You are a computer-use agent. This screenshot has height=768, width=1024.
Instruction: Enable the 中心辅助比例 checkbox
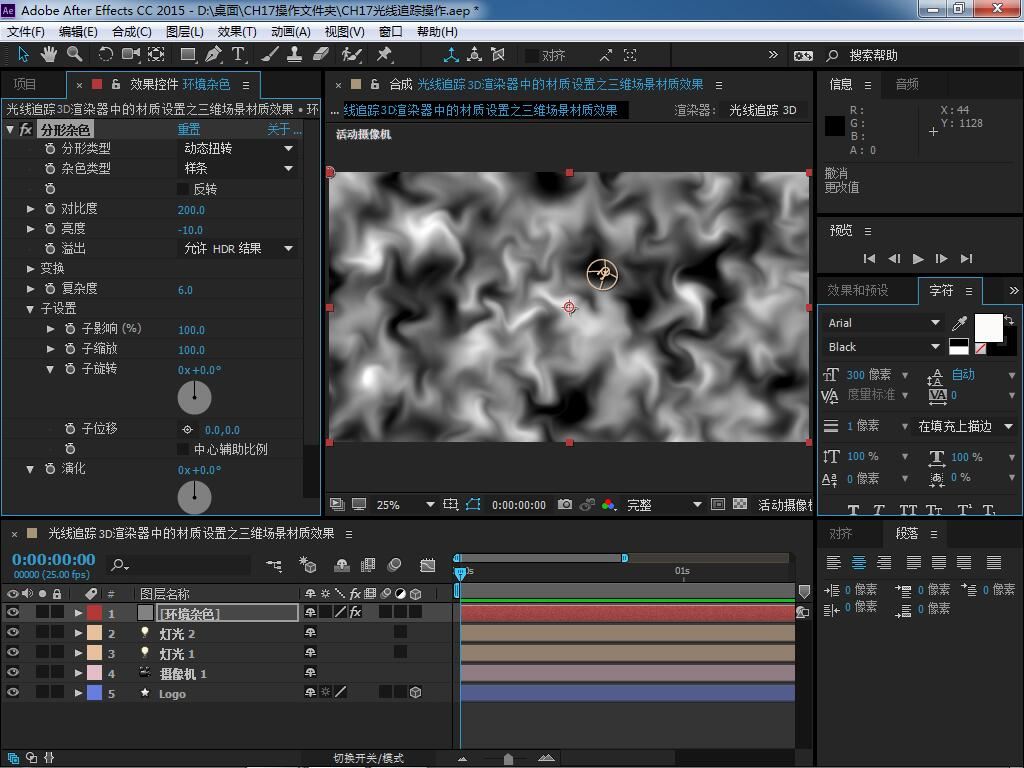coord(183,449)
